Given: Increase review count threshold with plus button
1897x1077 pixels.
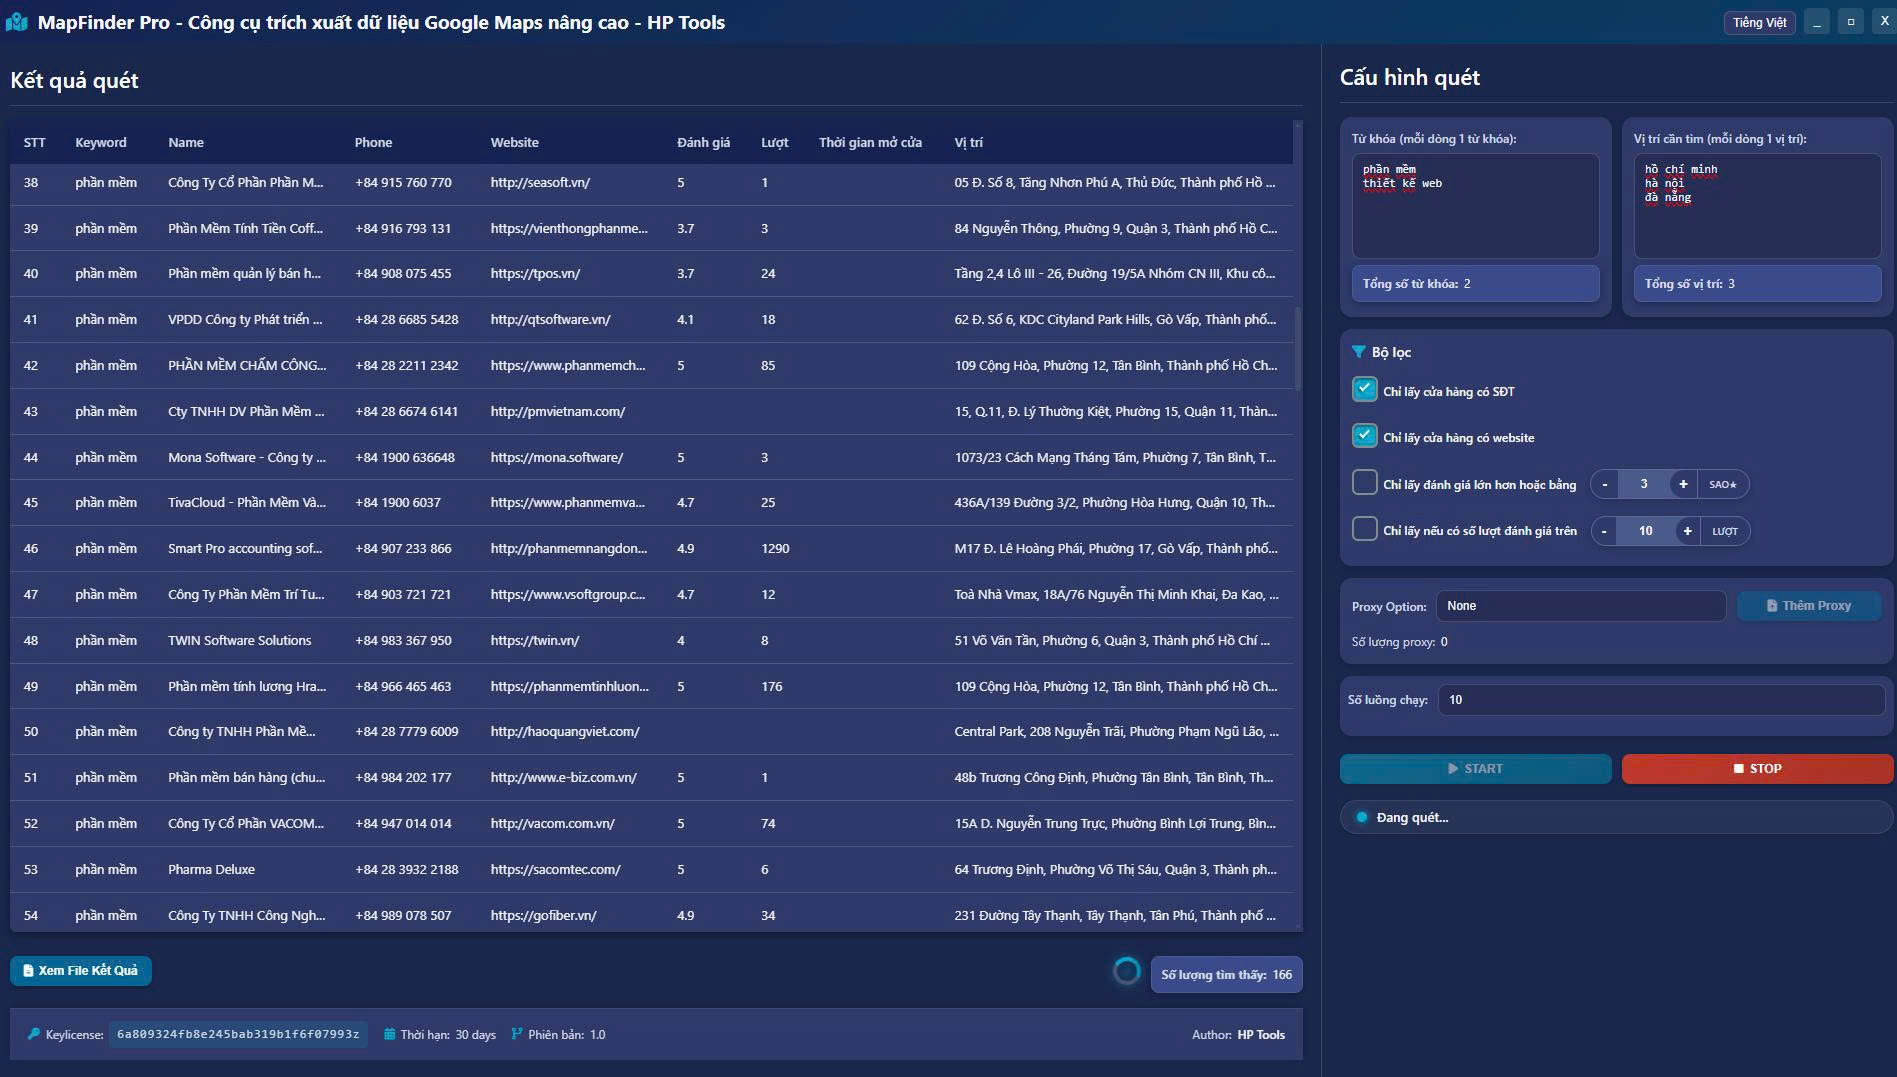Looking at the screenshot, I should tap(1687, 531).
